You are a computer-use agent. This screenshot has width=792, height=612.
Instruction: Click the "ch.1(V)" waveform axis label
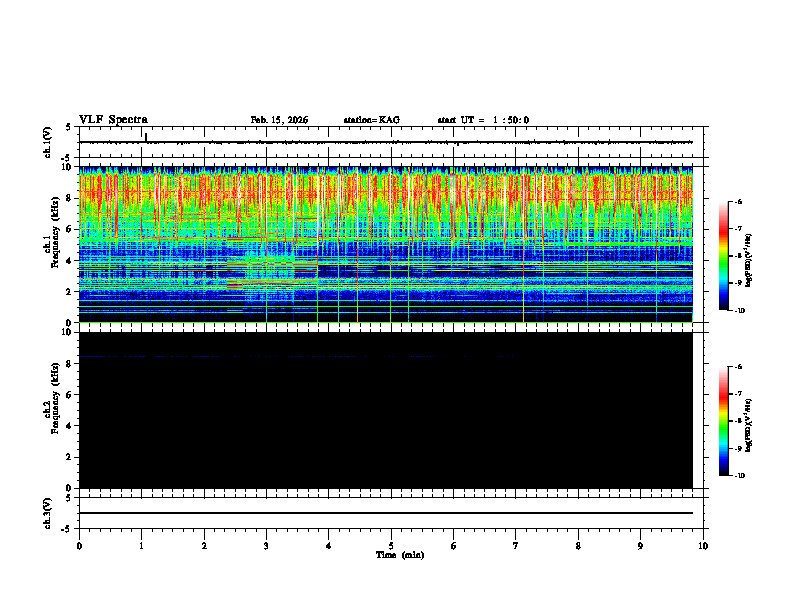pos(48,142)
